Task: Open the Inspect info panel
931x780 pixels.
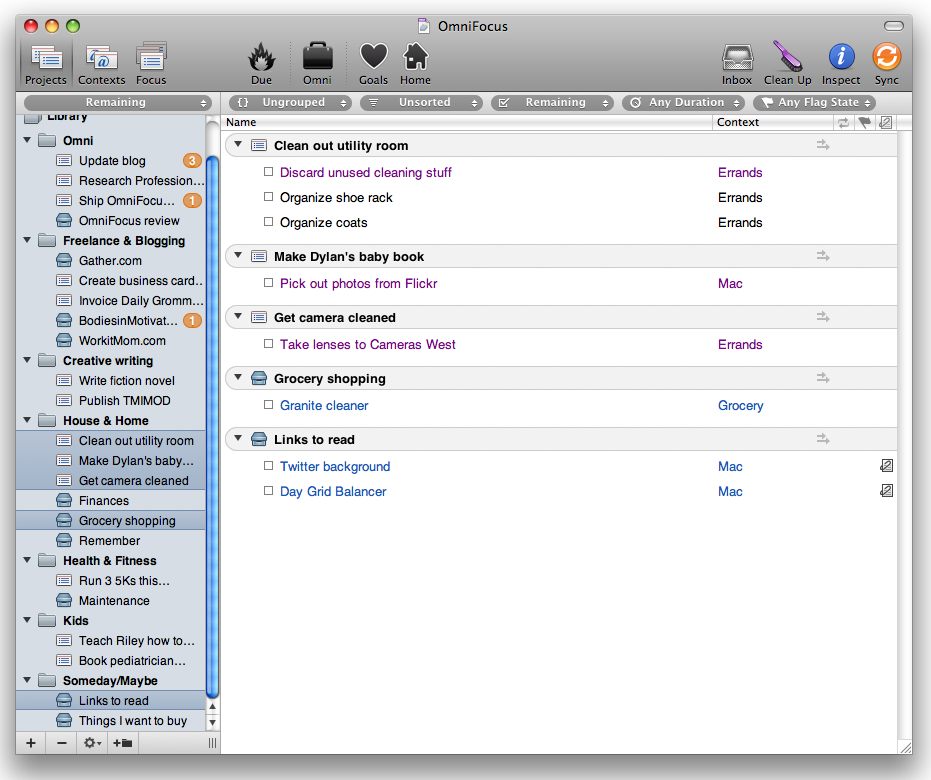Action: pyautogui.click(x=841, y=64)
